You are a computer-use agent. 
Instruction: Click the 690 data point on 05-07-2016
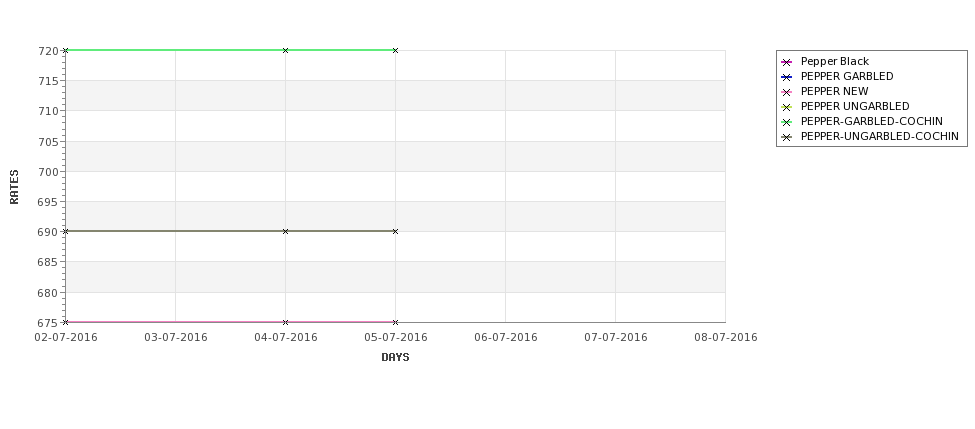(395, 231)
